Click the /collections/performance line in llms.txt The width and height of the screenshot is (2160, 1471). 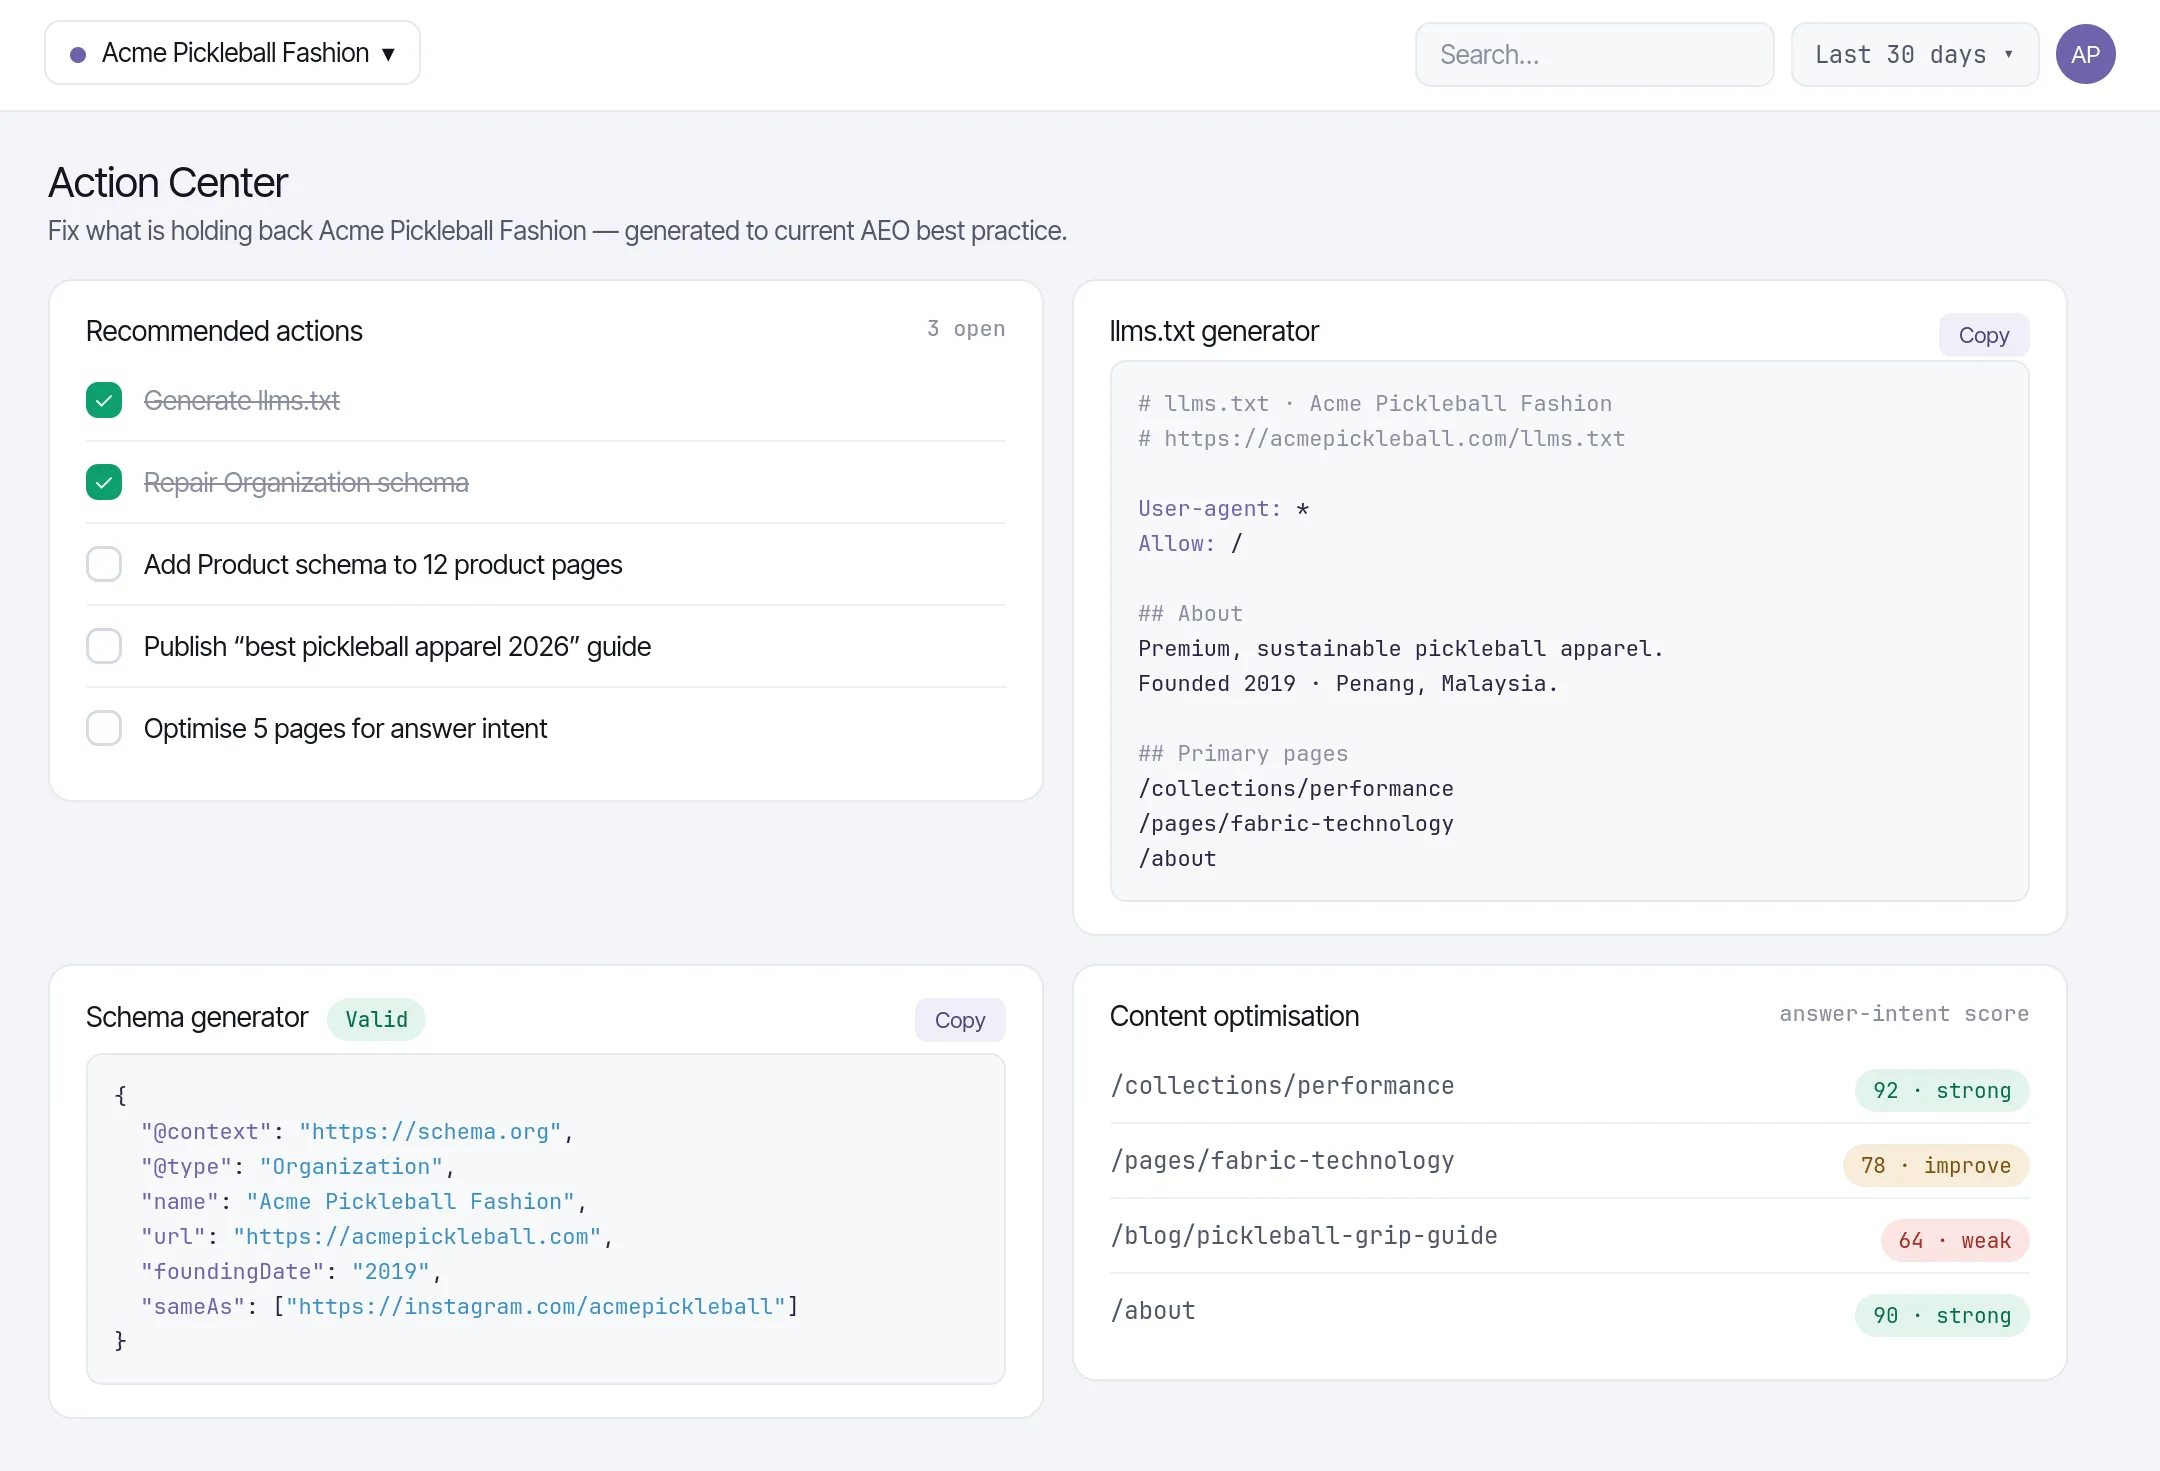(x=1296, y=788)
